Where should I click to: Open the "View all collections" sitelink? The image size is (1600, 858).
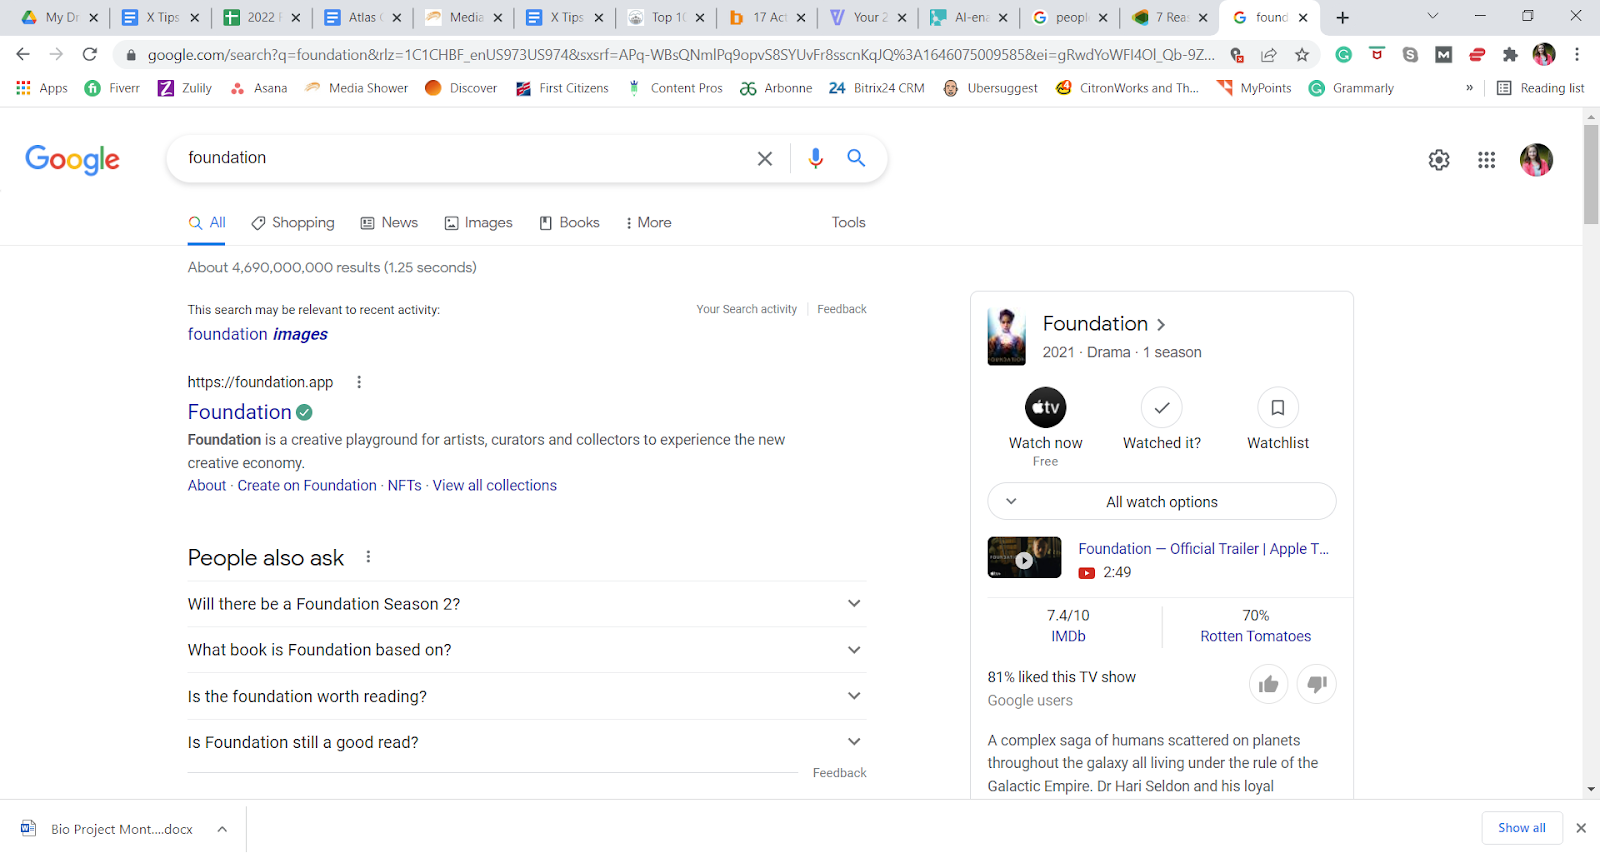pyautogui.click(x=495, y=486)
